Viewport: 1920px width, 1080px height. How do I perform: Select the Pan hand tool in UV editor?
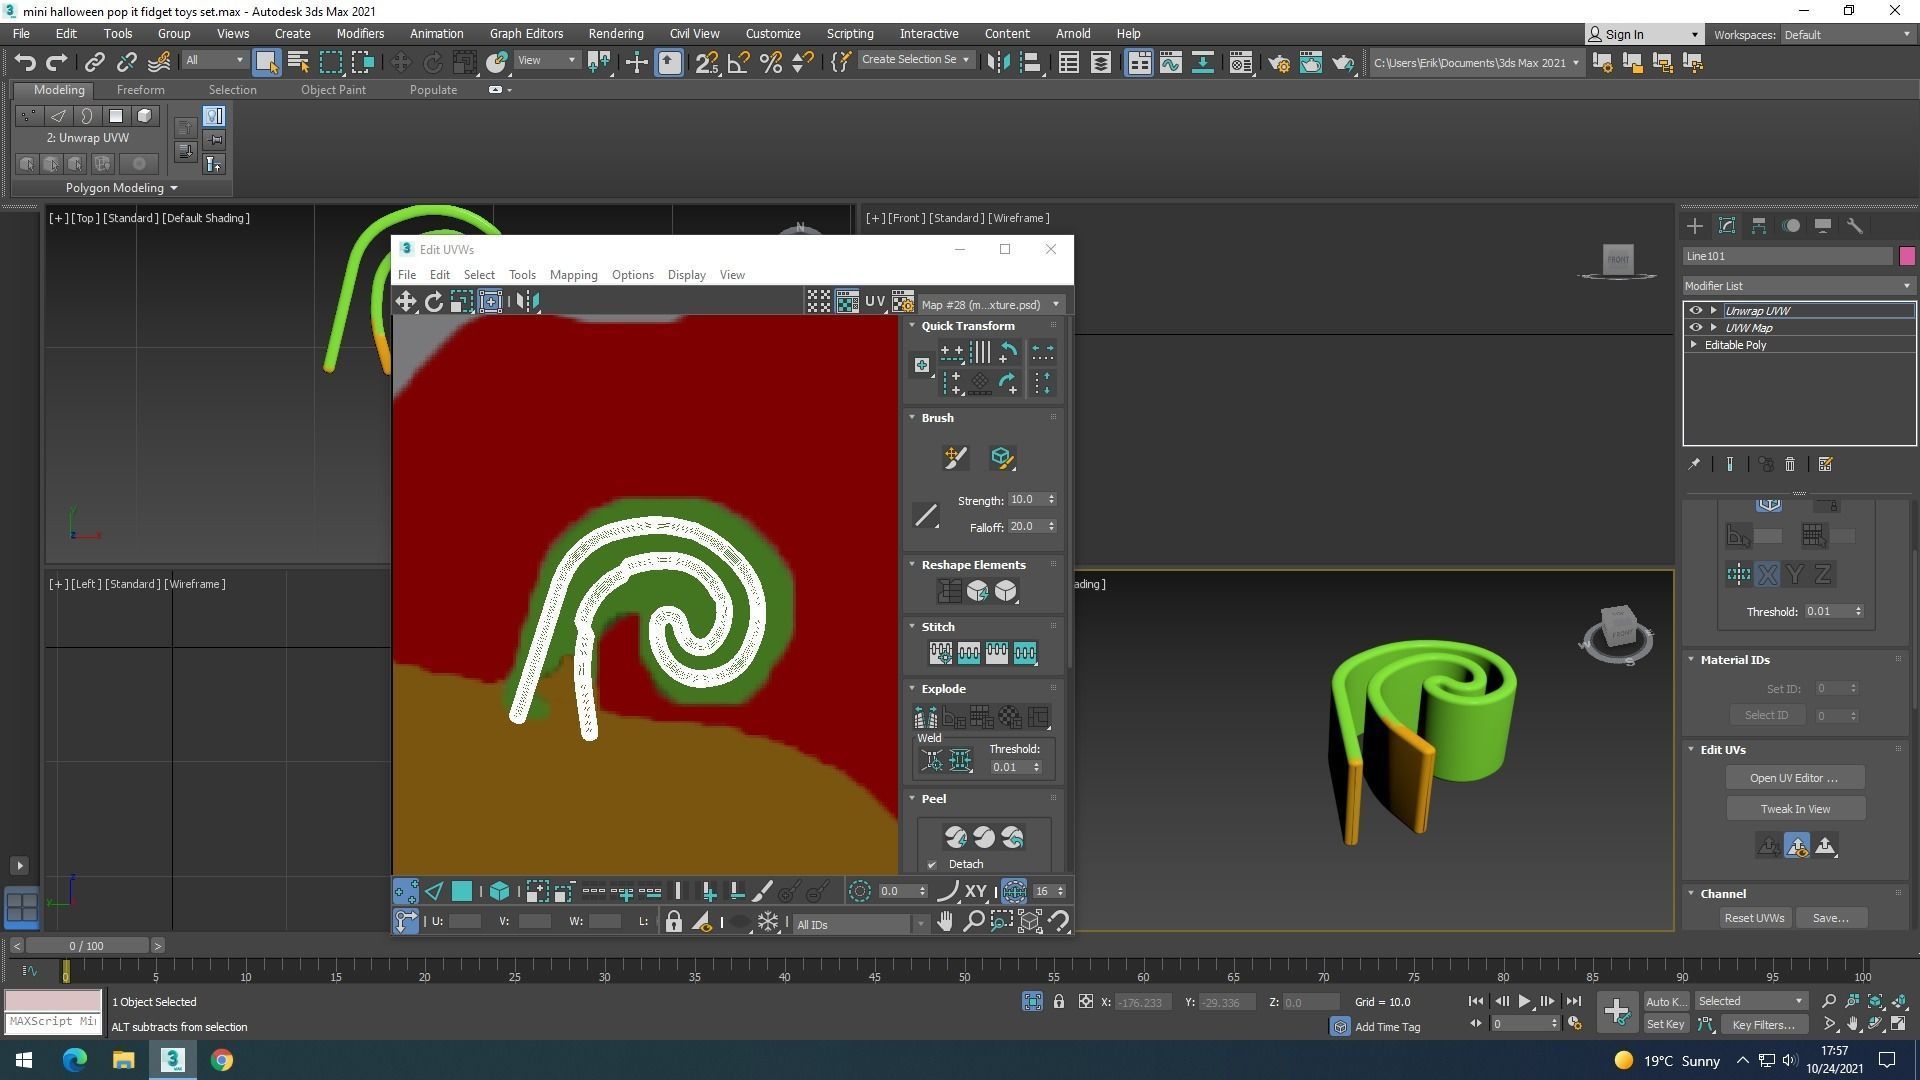pyautogui.click(x=944, y=922)
